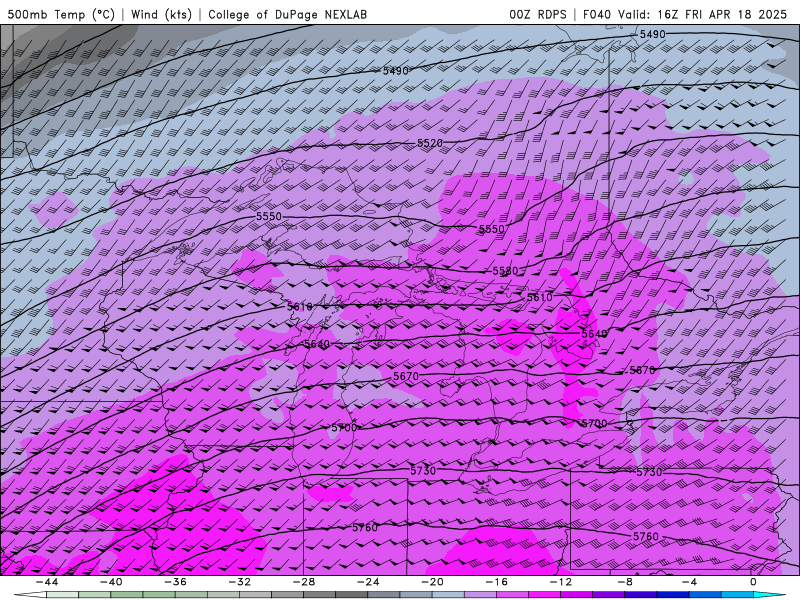
Task: Click the western 5760 contour label
Action: coord(365,528)
